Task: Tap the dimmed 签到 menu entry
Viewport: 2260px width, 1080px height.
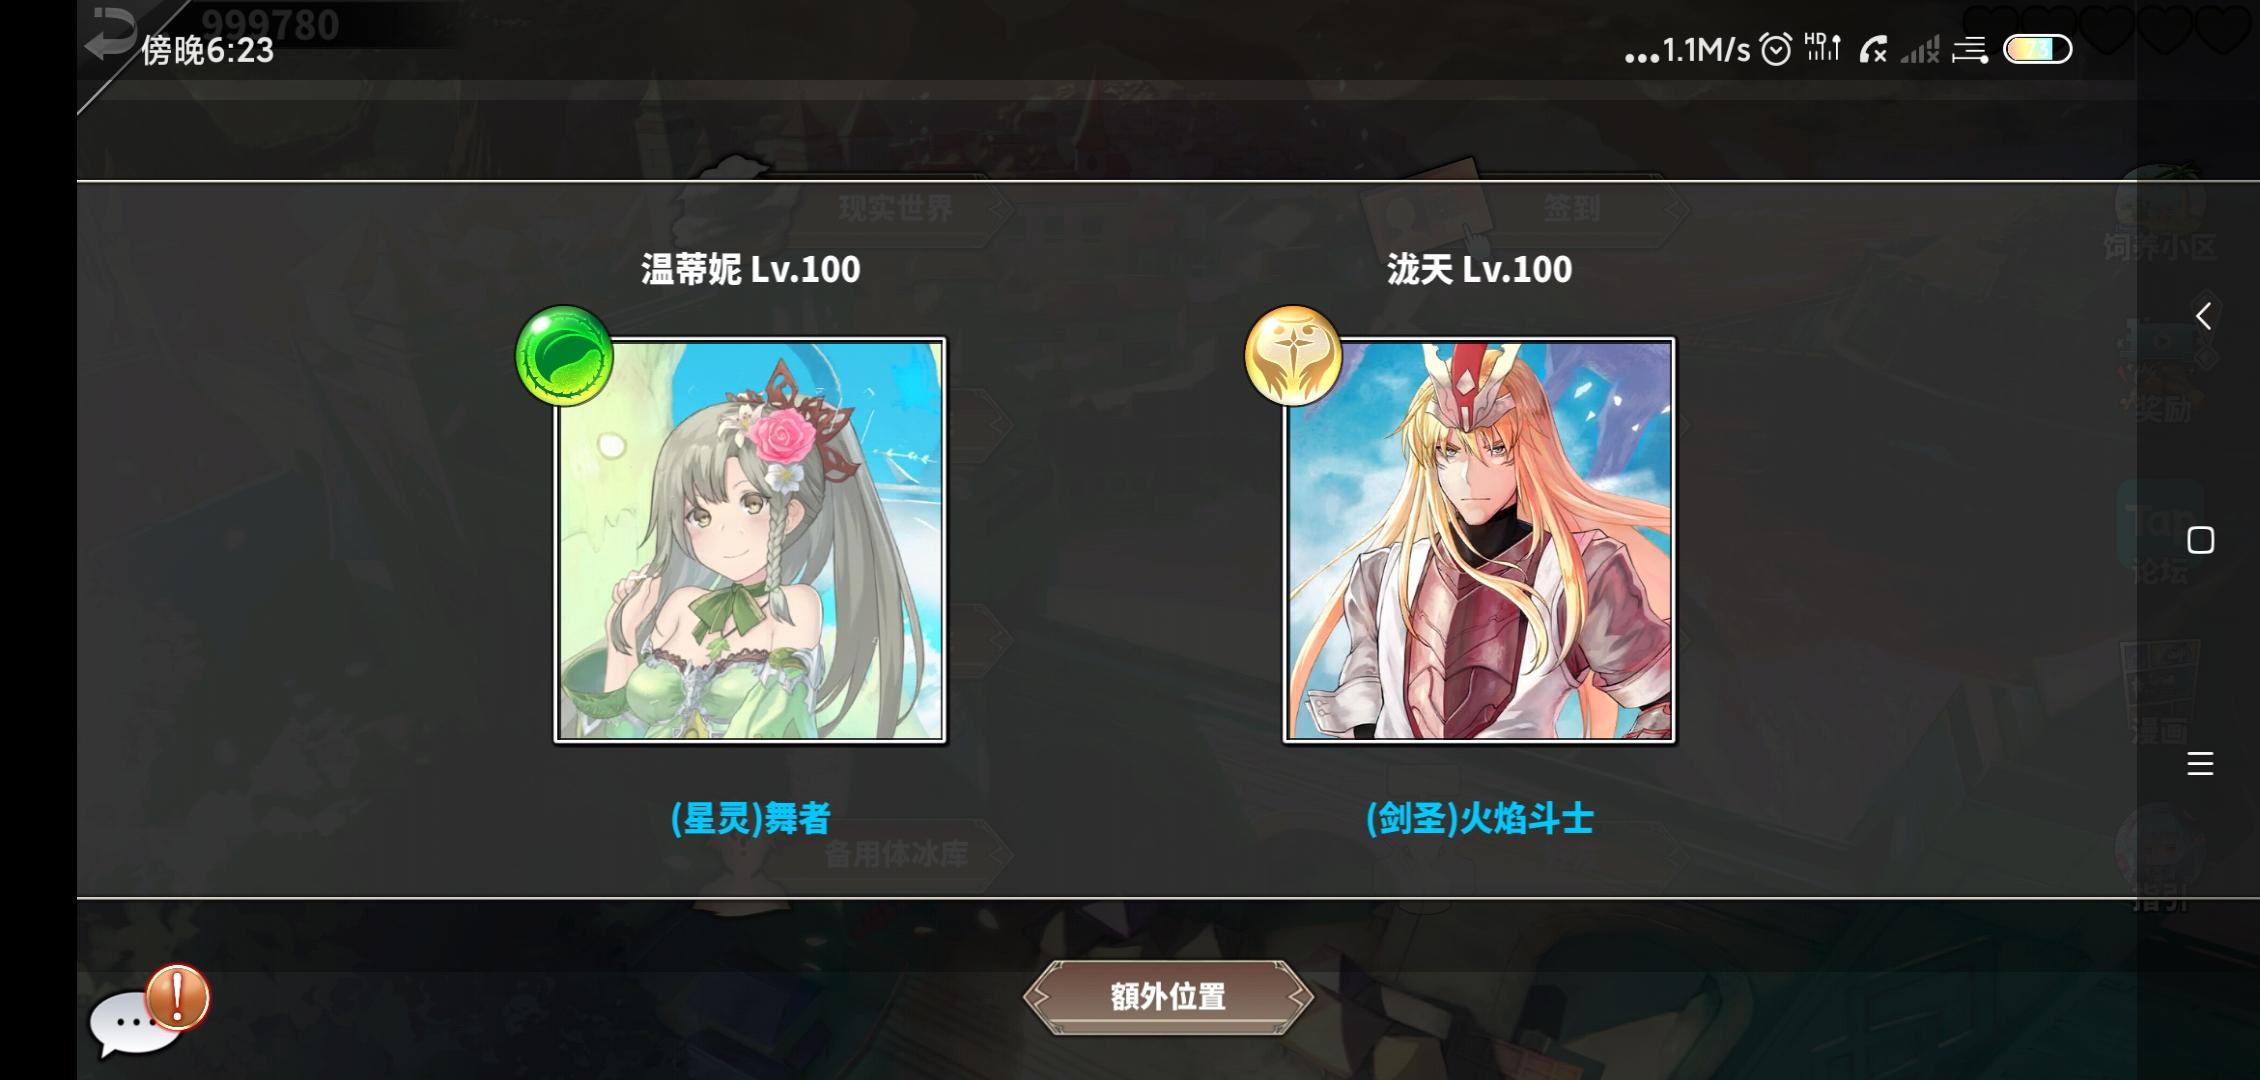Action: 1571,208
